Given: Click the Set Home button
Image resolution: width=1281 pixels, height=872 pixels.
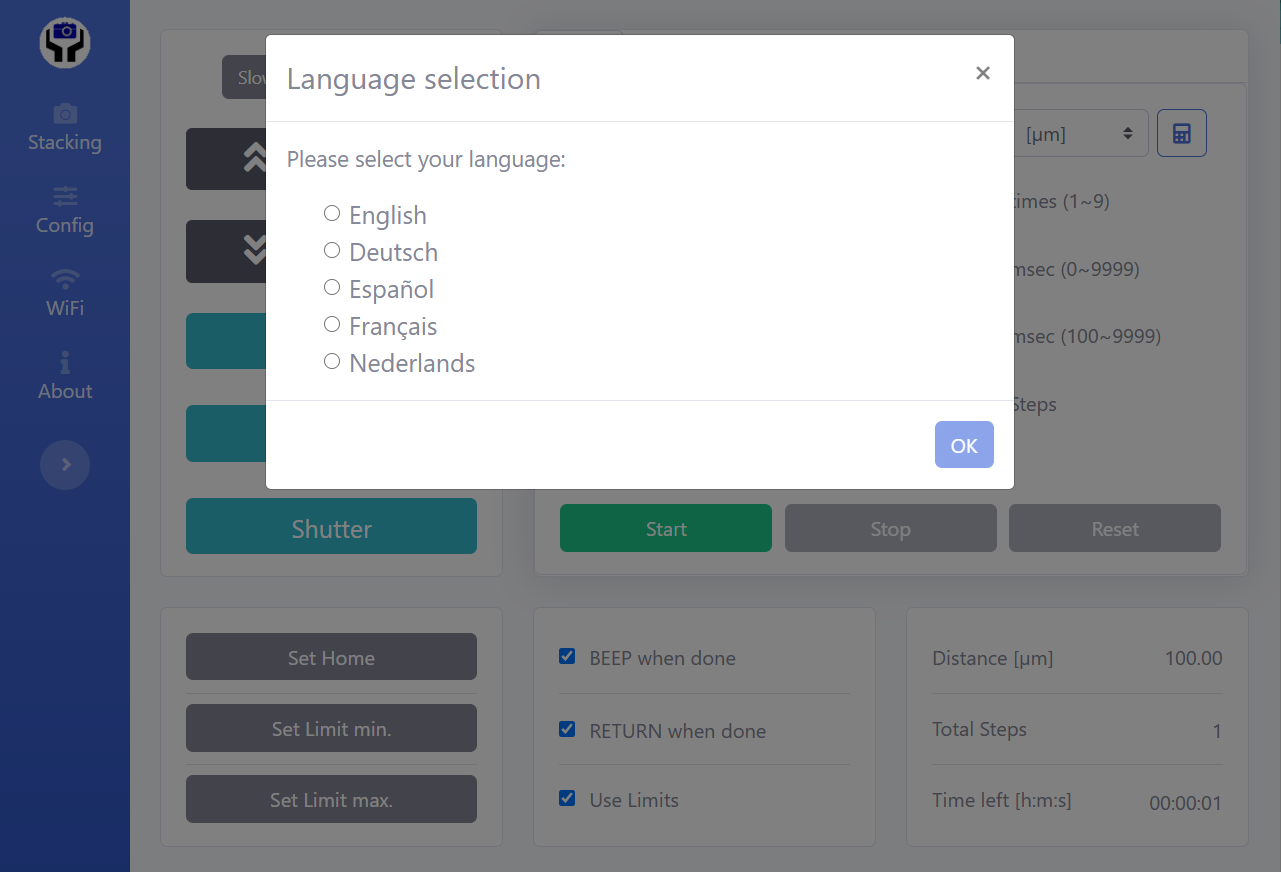Looking at the screenshot, I should (331, 657).
